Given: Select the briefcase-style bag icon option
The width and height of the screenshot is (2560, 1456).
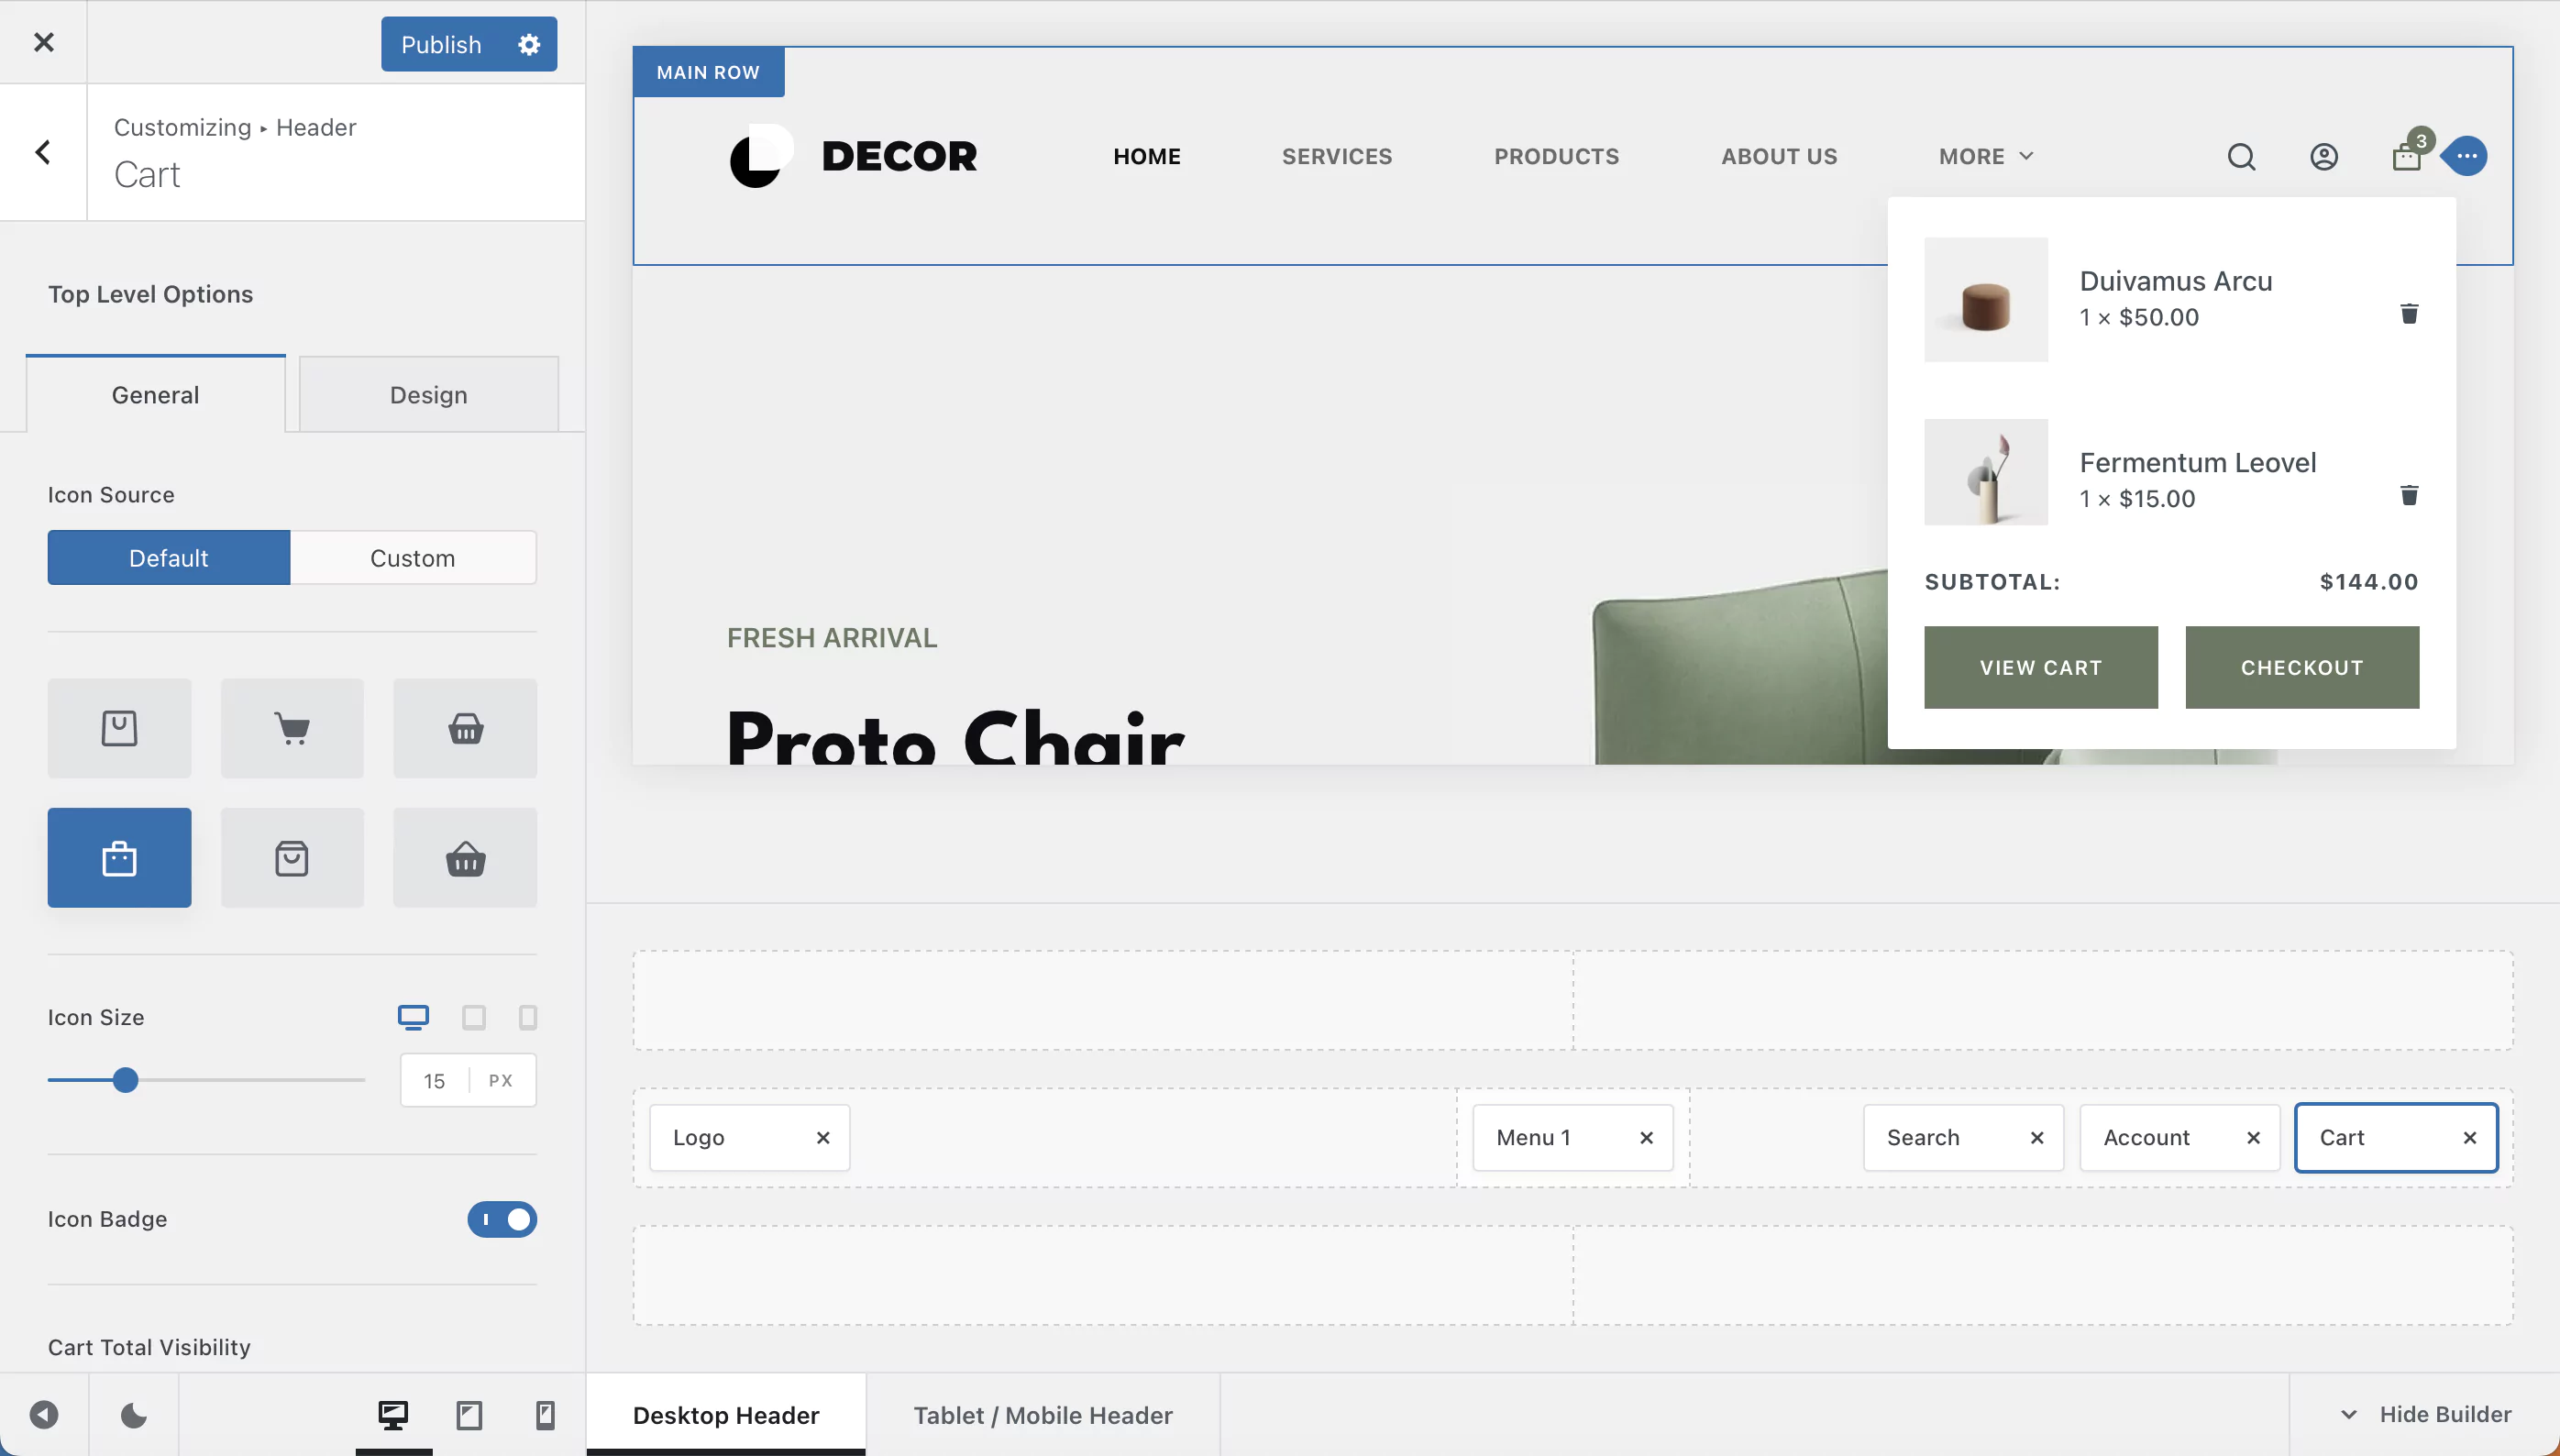Looking at the screenshot, I should click(x=119, y=858).
